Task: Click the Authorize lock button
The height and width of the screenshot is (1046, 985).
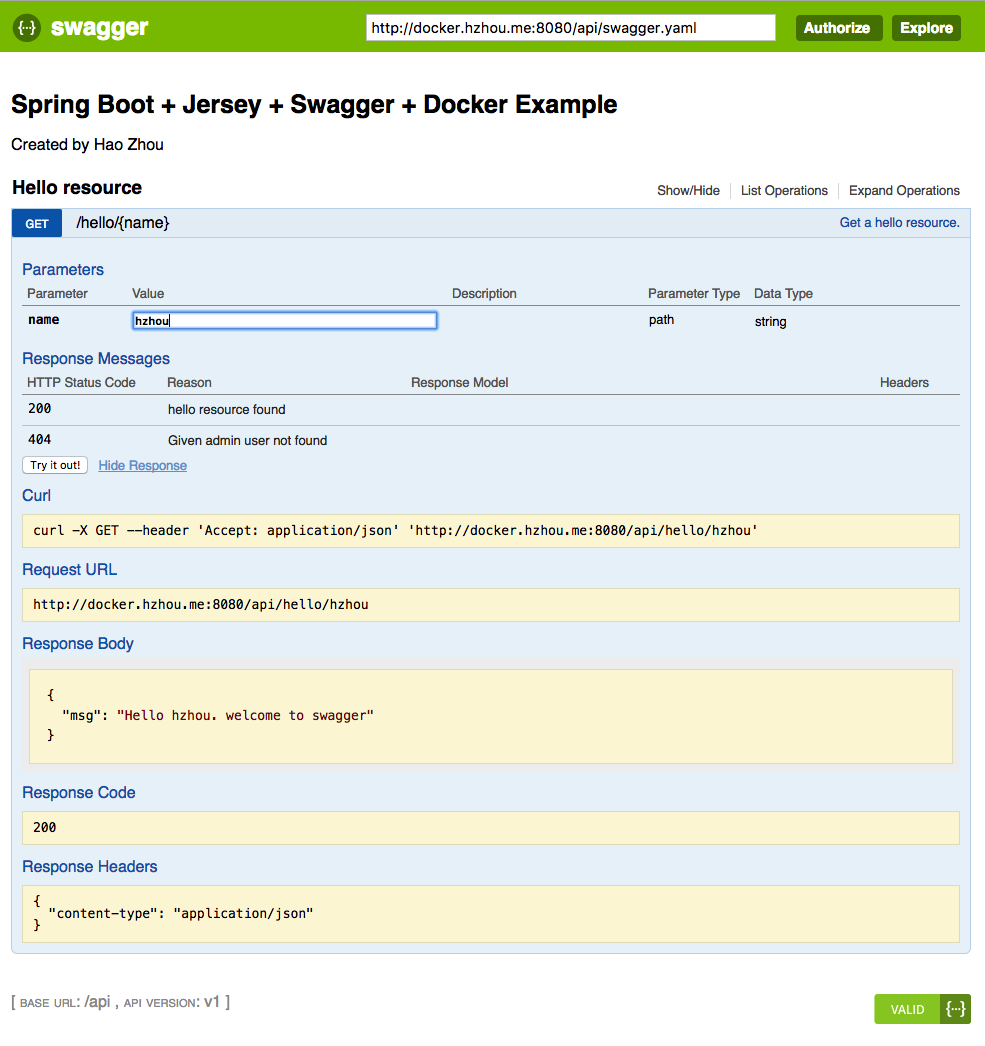Action: pyautogui.click(x=838, y=27)
